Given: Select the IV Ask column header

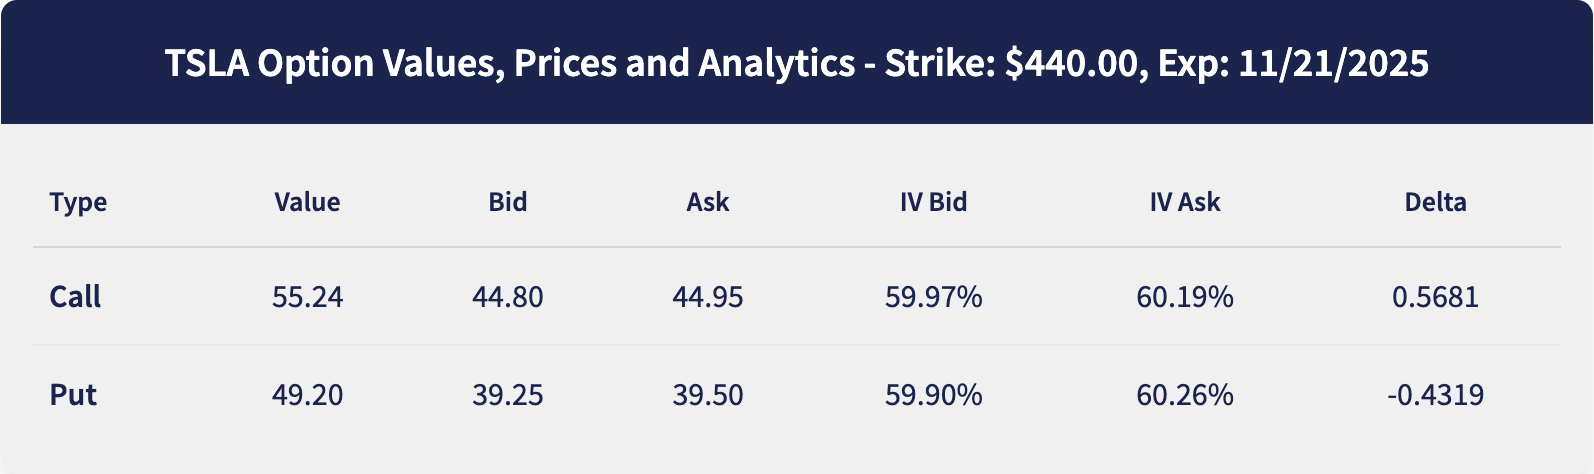Looking at the screenshot, I should pyautogui.click(x=1184, y=202).
